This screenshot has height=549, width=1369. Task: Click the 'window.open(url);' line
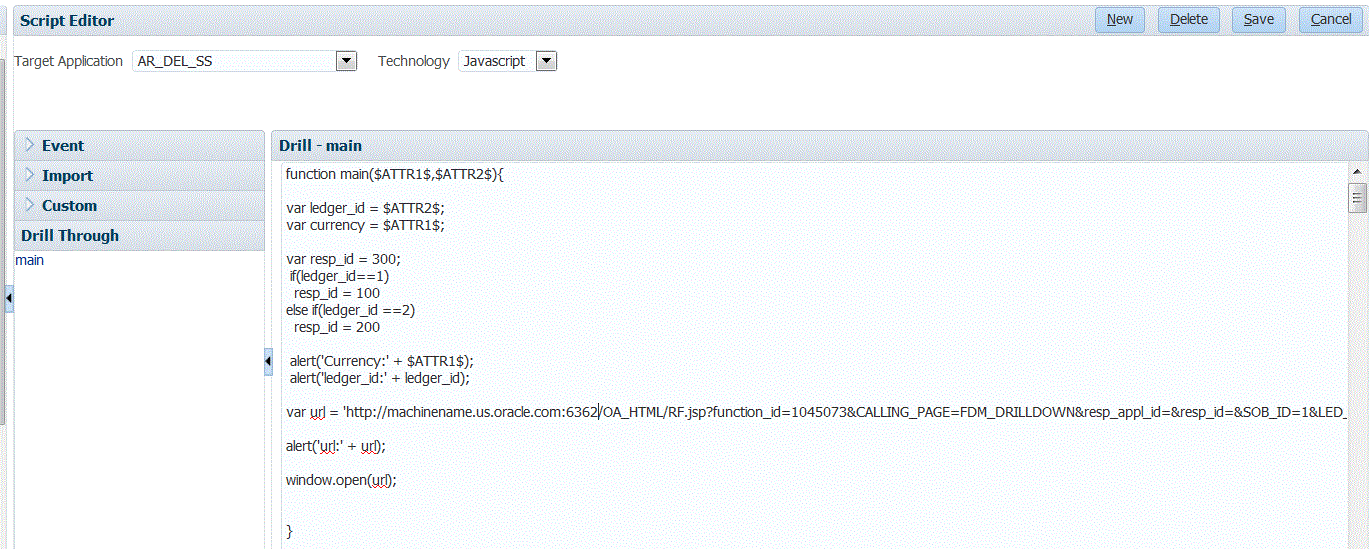click(341, 480)
